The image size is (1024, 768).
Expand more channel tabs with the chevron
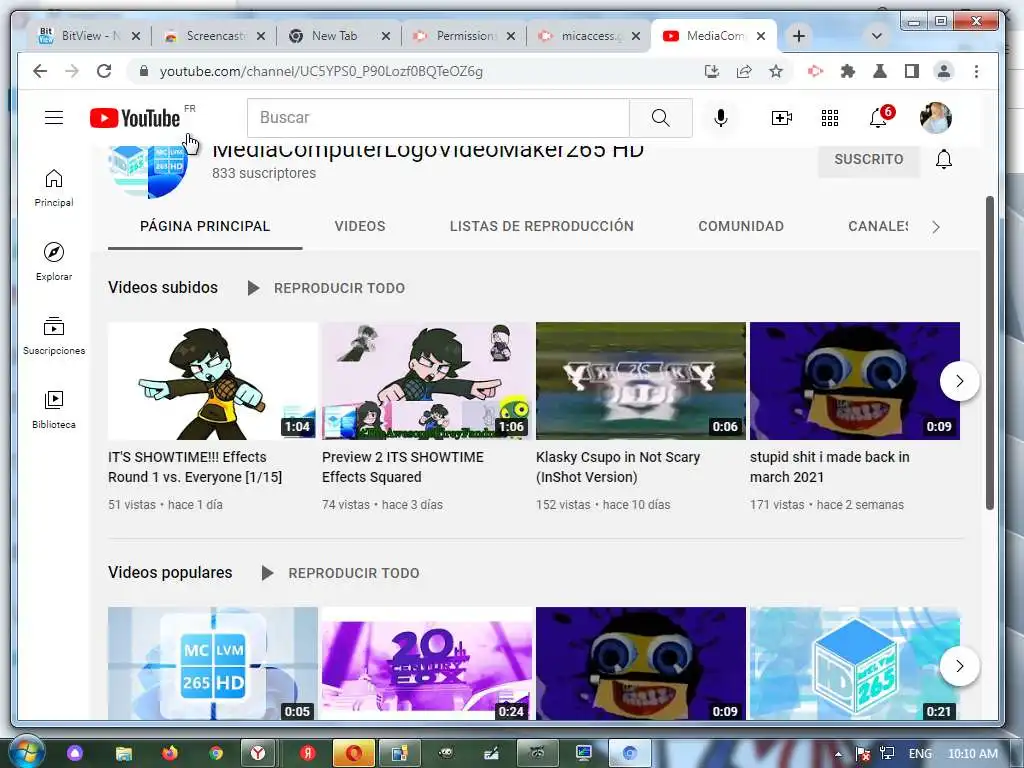point(936,227)
